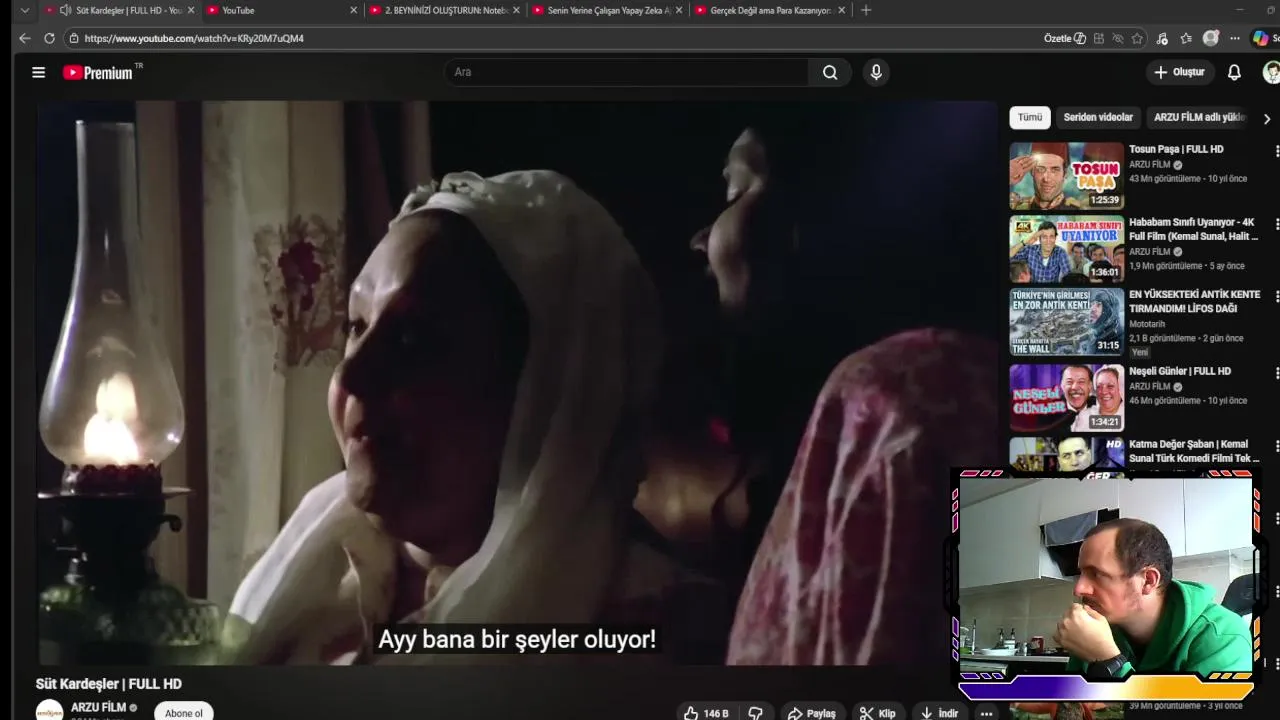The width and height of the screenshot is (1280, 720).
Task: Open more actions below the video
Action: [x=987, y=713]
